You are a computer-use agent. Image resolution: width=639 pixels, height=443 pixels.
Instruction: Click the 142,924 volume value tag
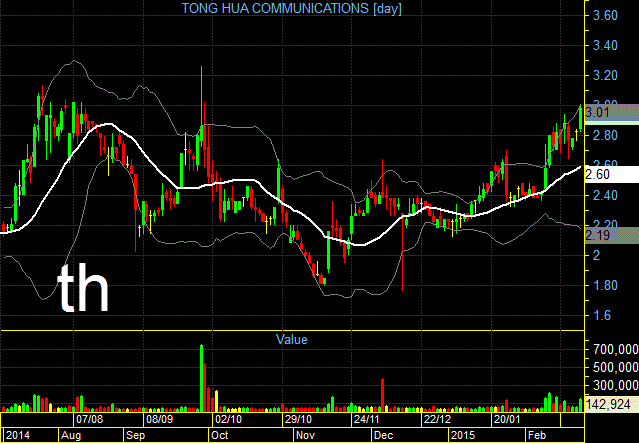pos(611,404)
